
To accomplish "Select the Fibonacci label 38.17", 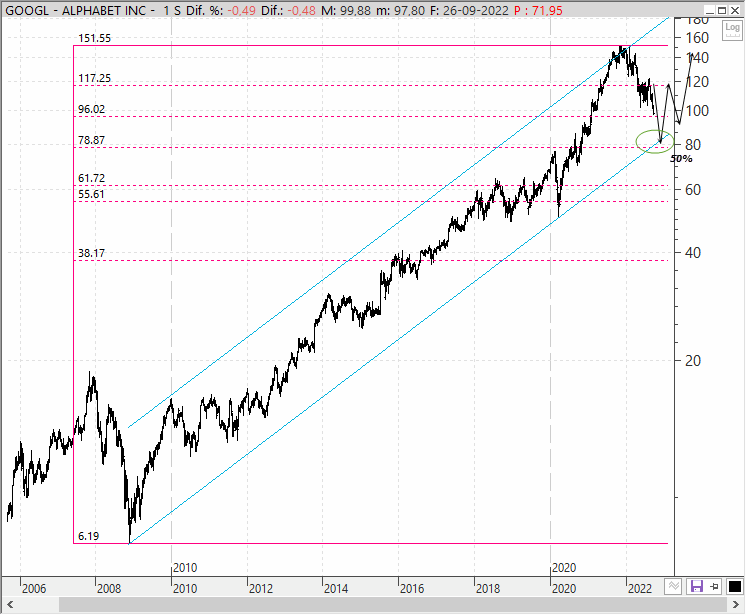I will point(91,253).
